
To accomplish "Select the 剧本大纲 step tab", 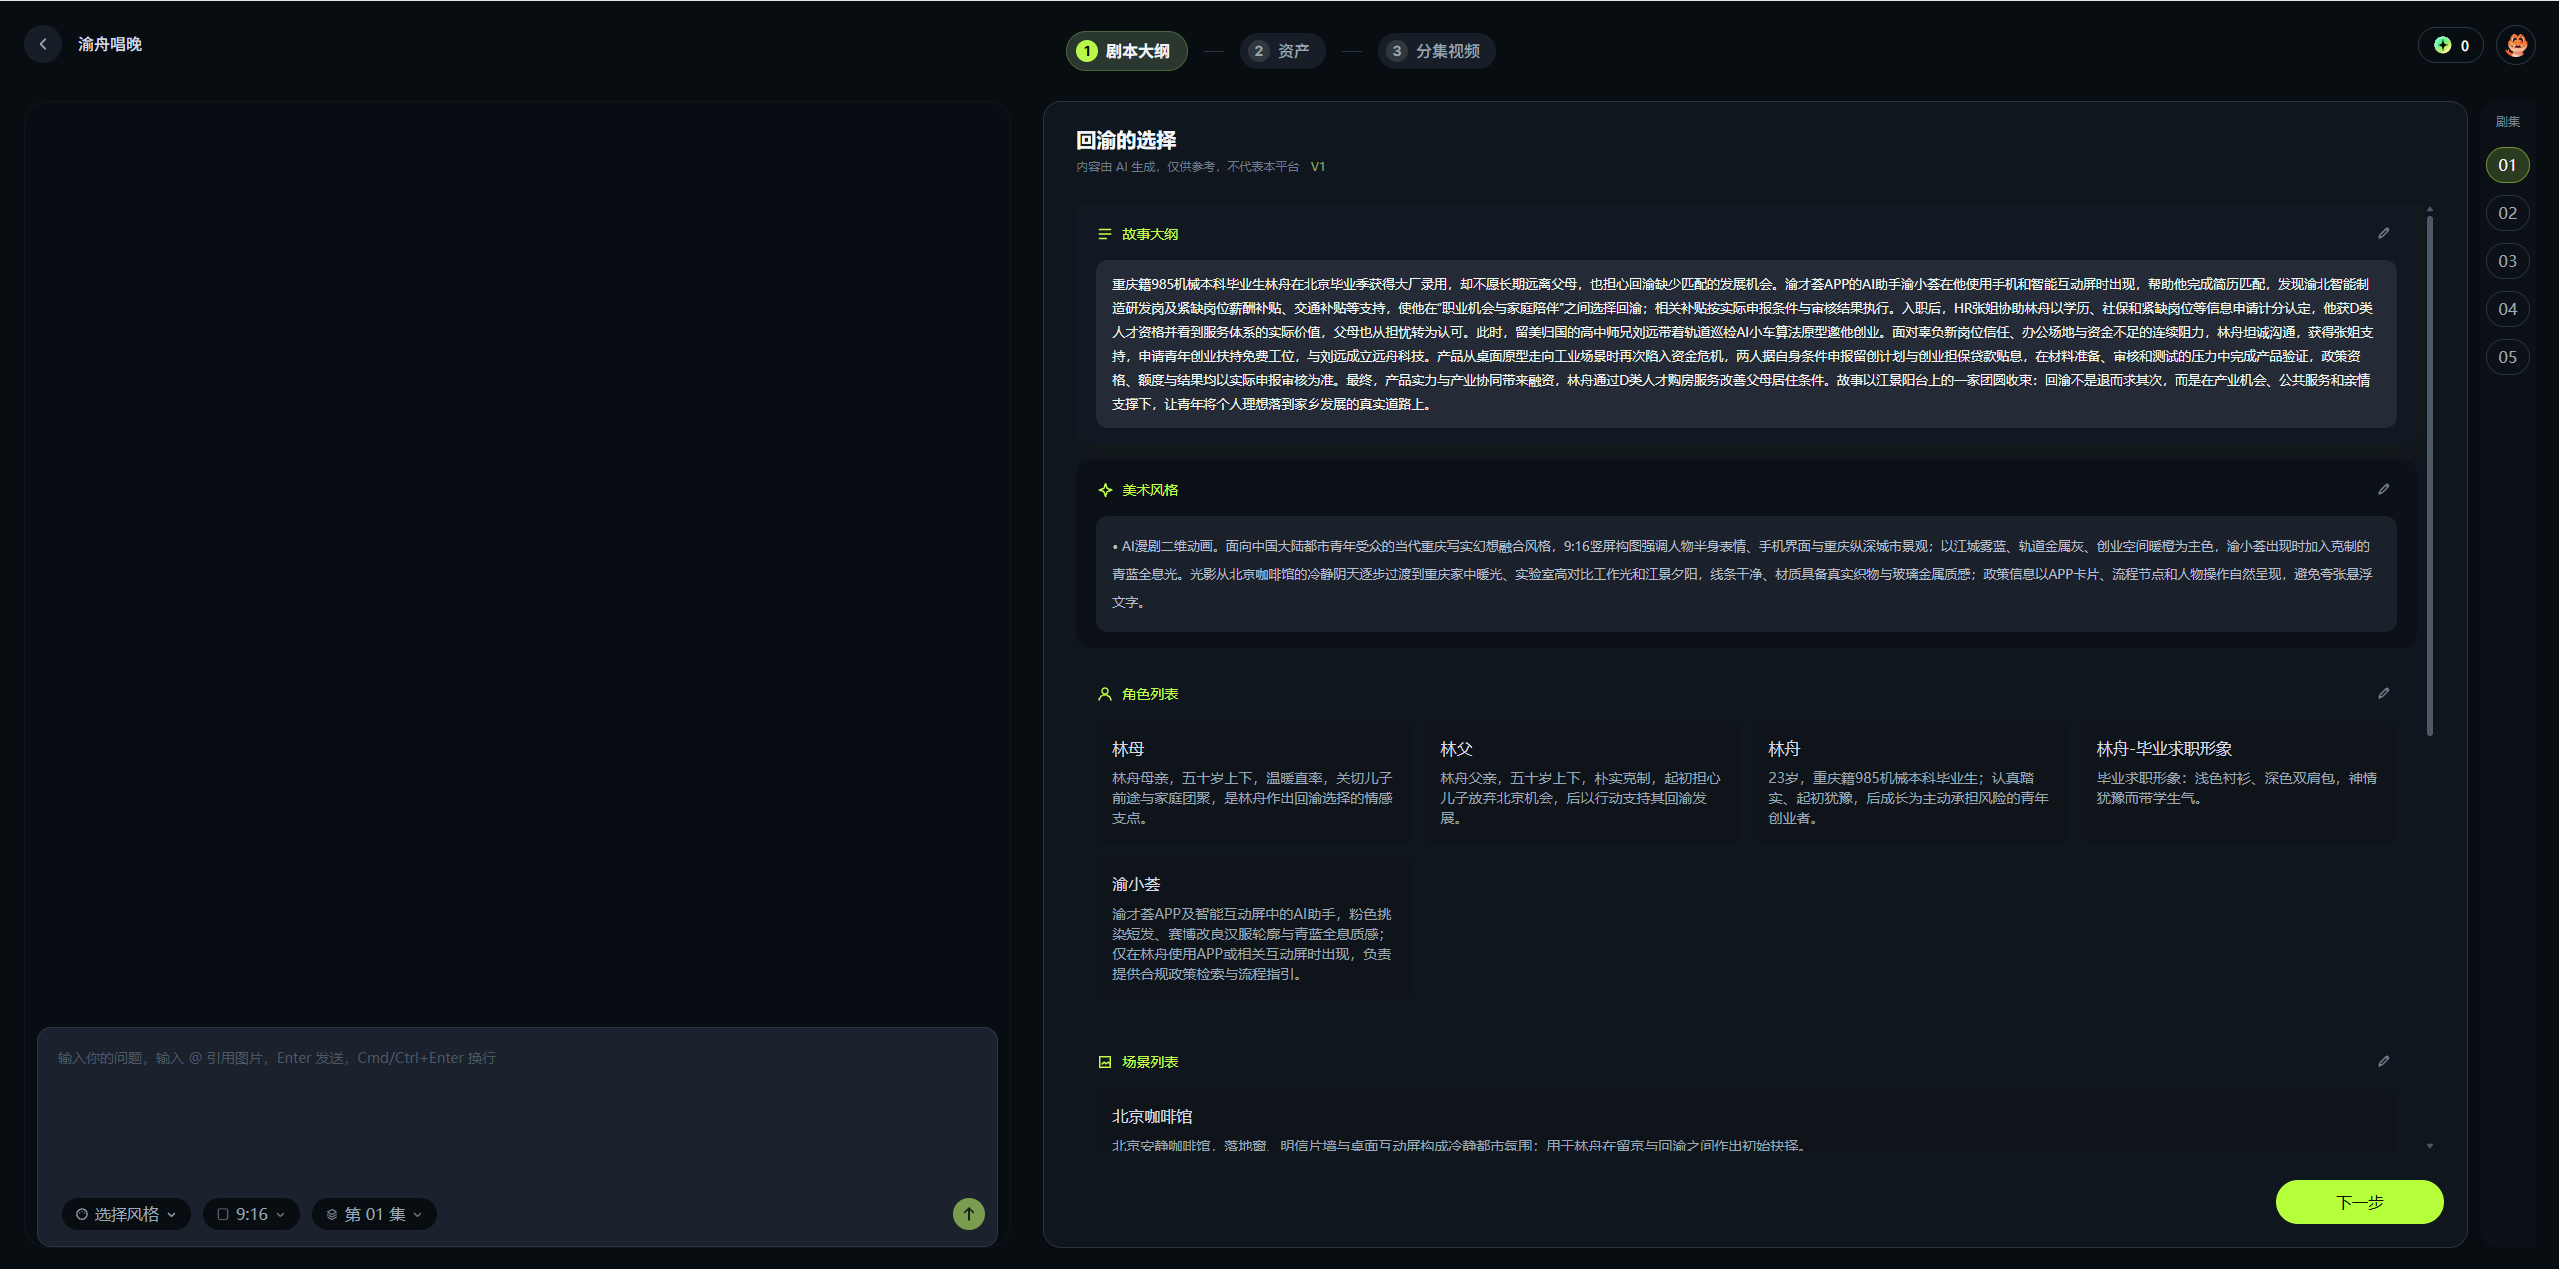I will [x=1126, y=51].
